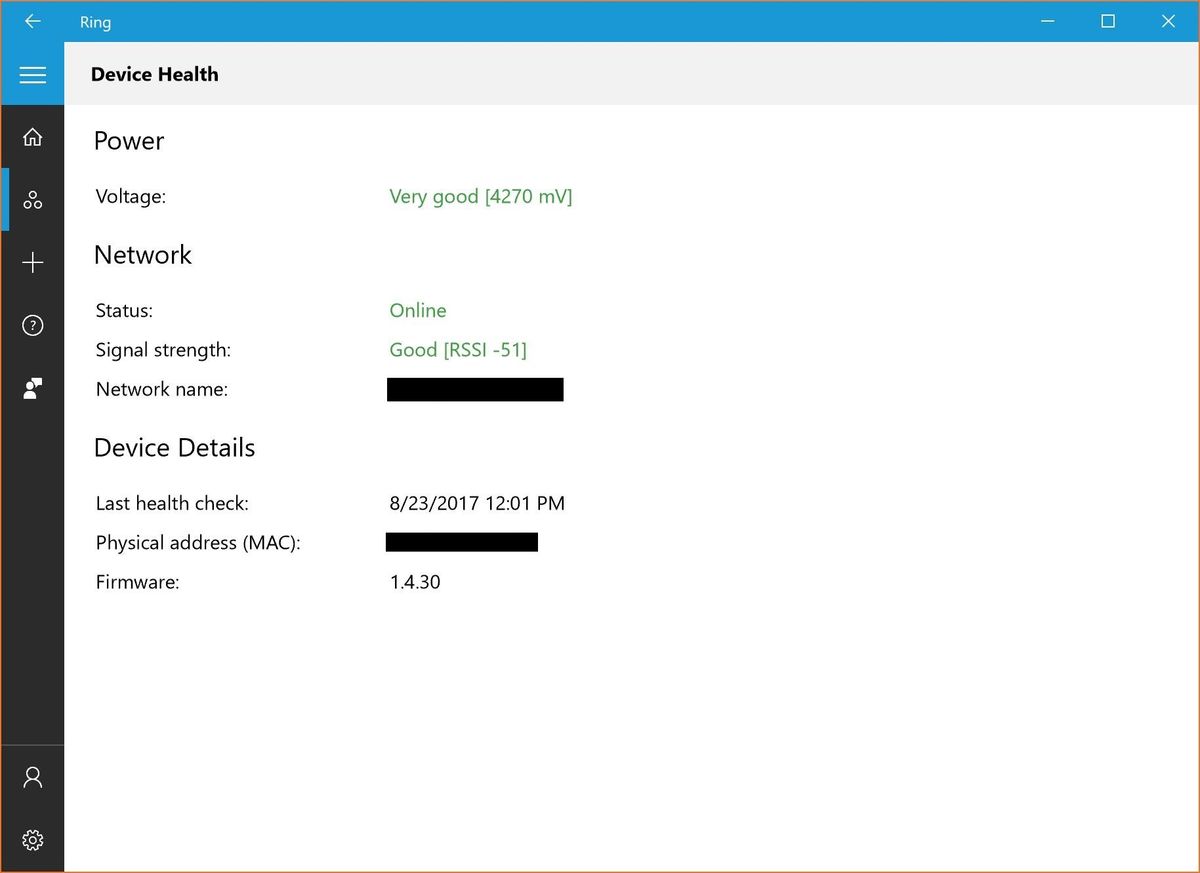Open the hamburger navigation menu

pos(33,74)
